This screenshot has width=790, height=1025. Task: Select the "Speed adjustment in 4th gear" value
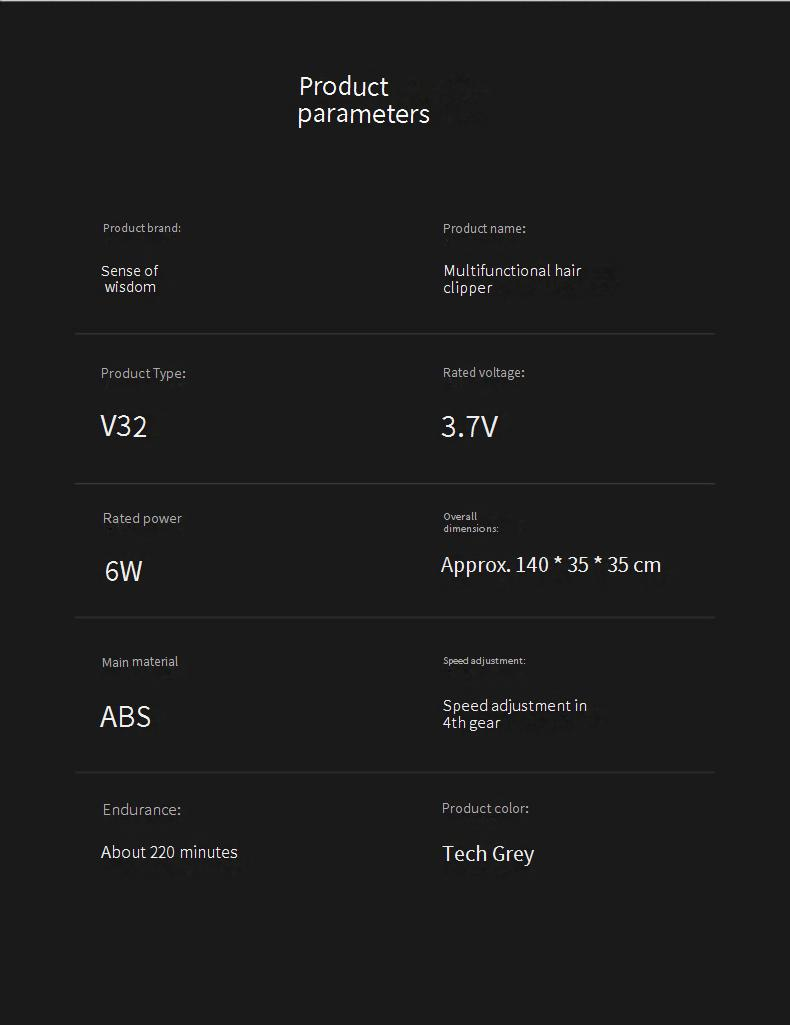[x=515, y=714]
